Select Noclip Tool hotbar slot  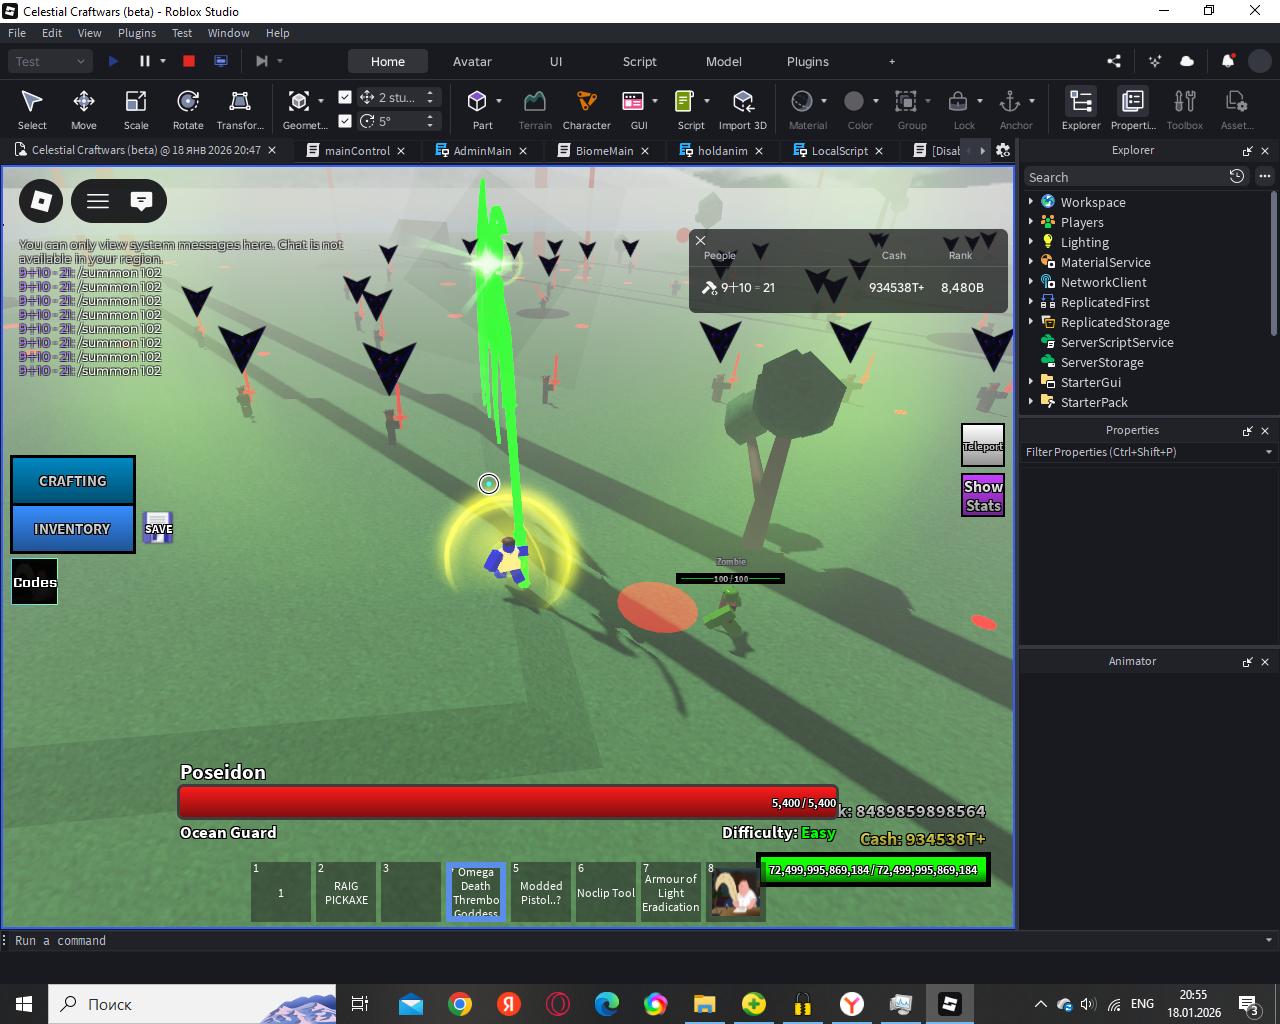[606, 892]
